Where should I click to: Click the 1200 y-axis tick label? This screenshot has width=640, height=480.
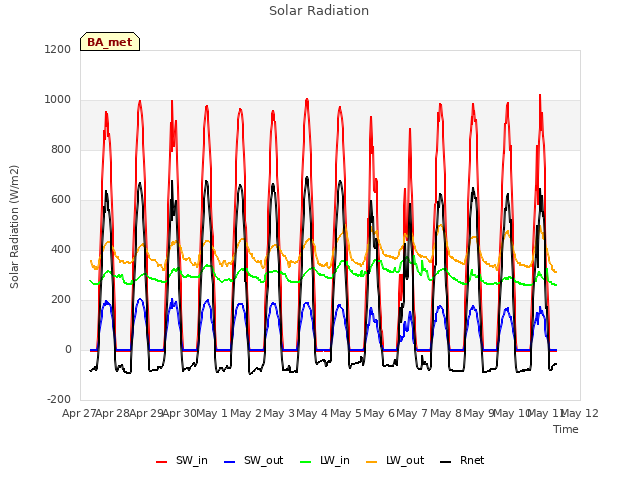[x=58, y=49]
